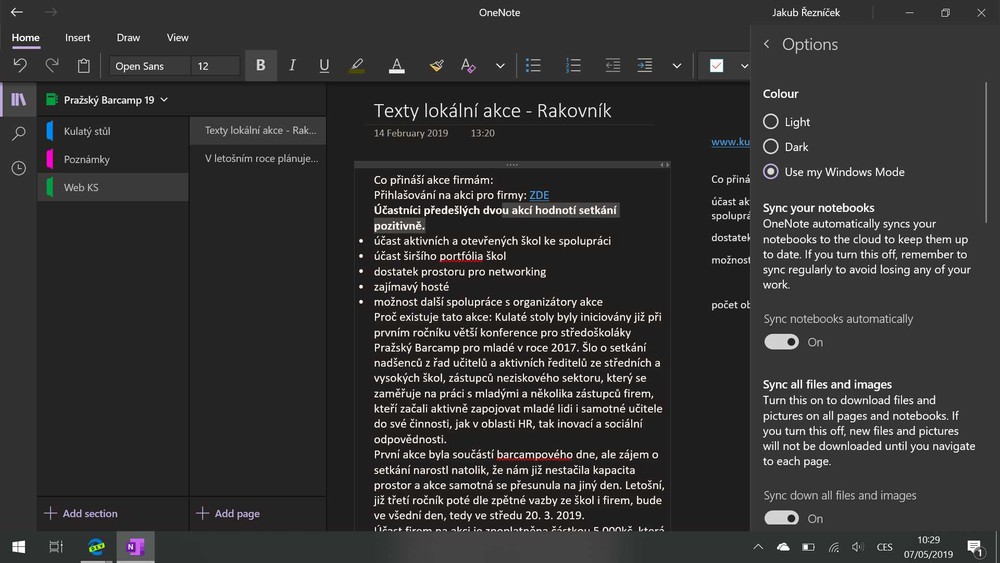Click the text highlighter icon
The image size is (1000, 563).
click(x=357, y=66)
